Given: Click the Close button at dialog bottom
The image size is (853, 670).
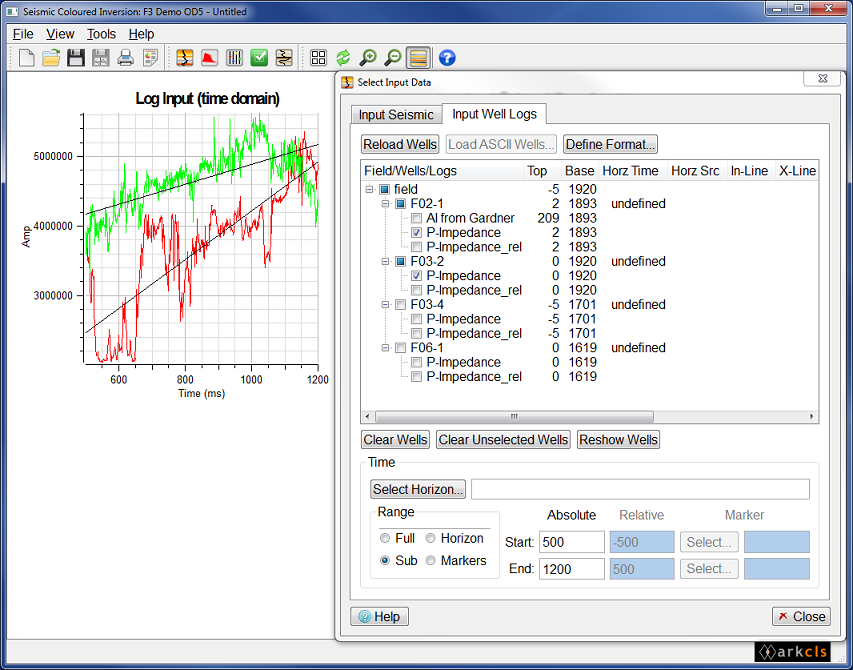Looking at the screenshot, I should pyautogui.click(x=801, y=617).
